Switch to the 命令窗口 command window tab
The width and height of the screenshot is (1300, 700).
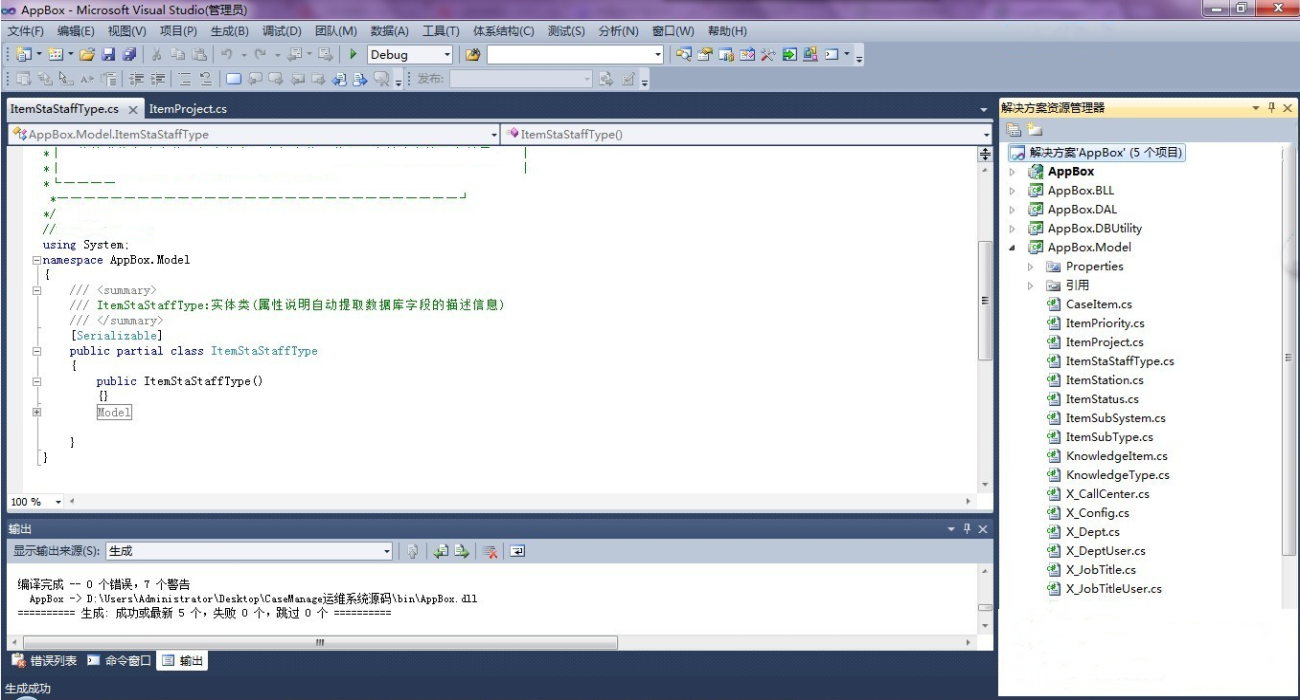119,661
